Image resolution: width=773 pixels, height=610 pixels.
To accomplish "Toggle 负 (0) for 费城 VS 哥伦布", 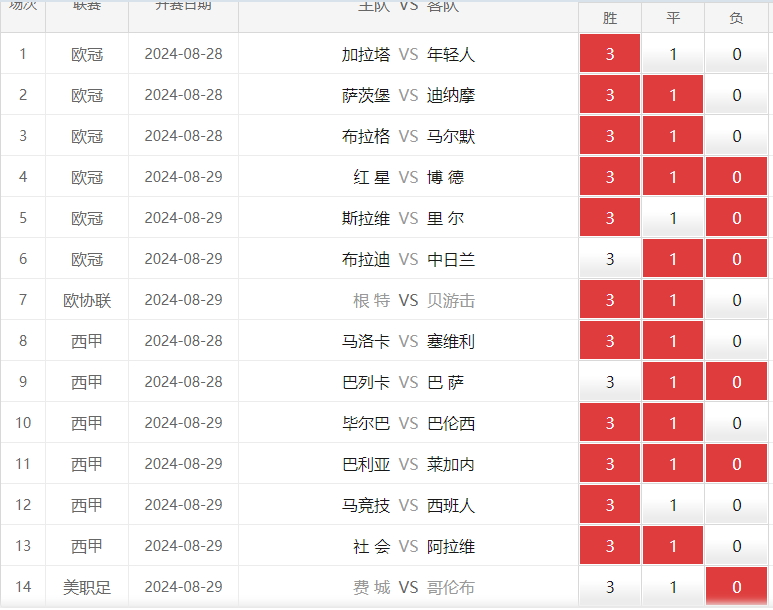I will pyautogui.click(x=737, y=585).
